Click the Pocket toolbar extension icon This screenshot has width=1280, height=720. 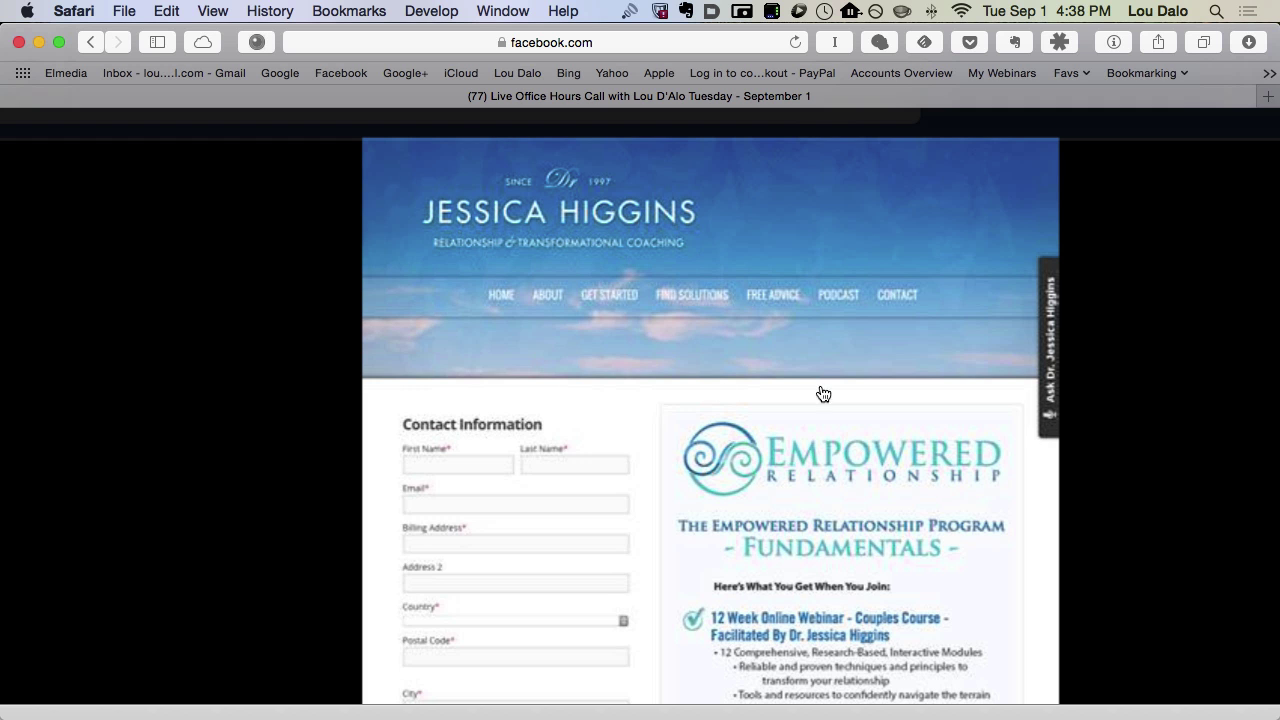pos(970,42)
